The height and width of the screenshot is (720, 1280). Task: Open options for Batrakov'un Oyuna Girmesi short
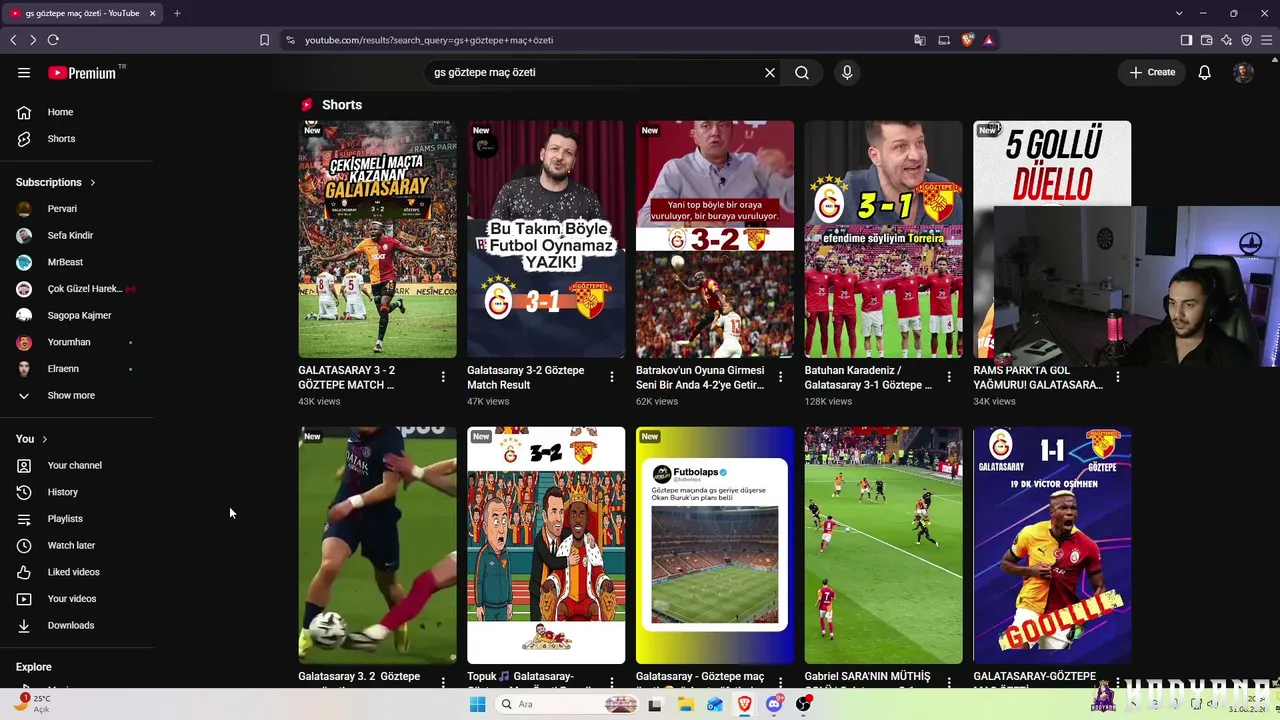(x=781, y=377)
